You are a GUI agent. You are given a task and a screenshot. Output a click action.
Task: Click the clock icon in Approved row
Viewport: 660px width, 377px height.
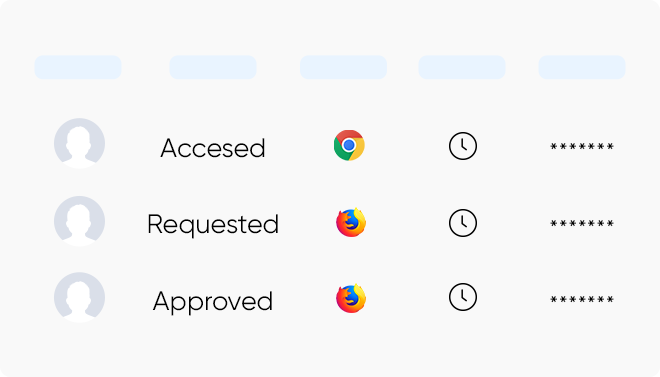pyautogui.click(x=463, y=297)
